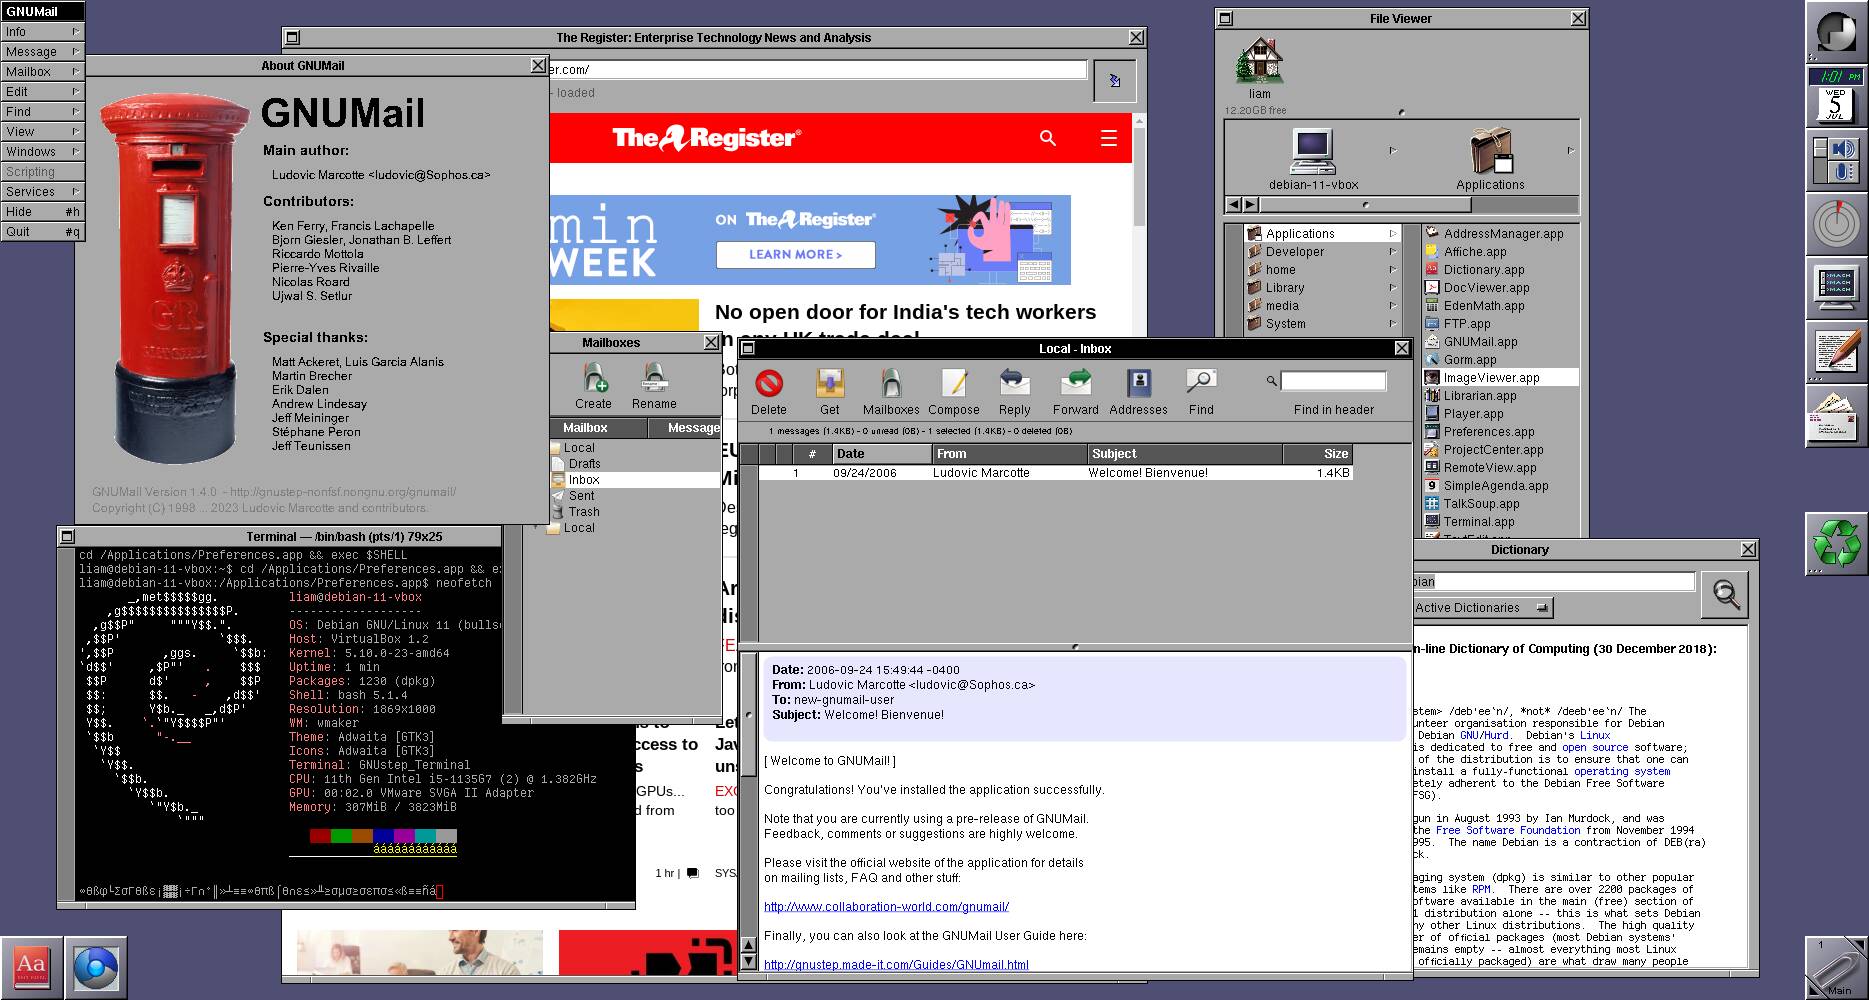Click the Get mail icon
This screenshot has height=1000, width=1869.
829,384
